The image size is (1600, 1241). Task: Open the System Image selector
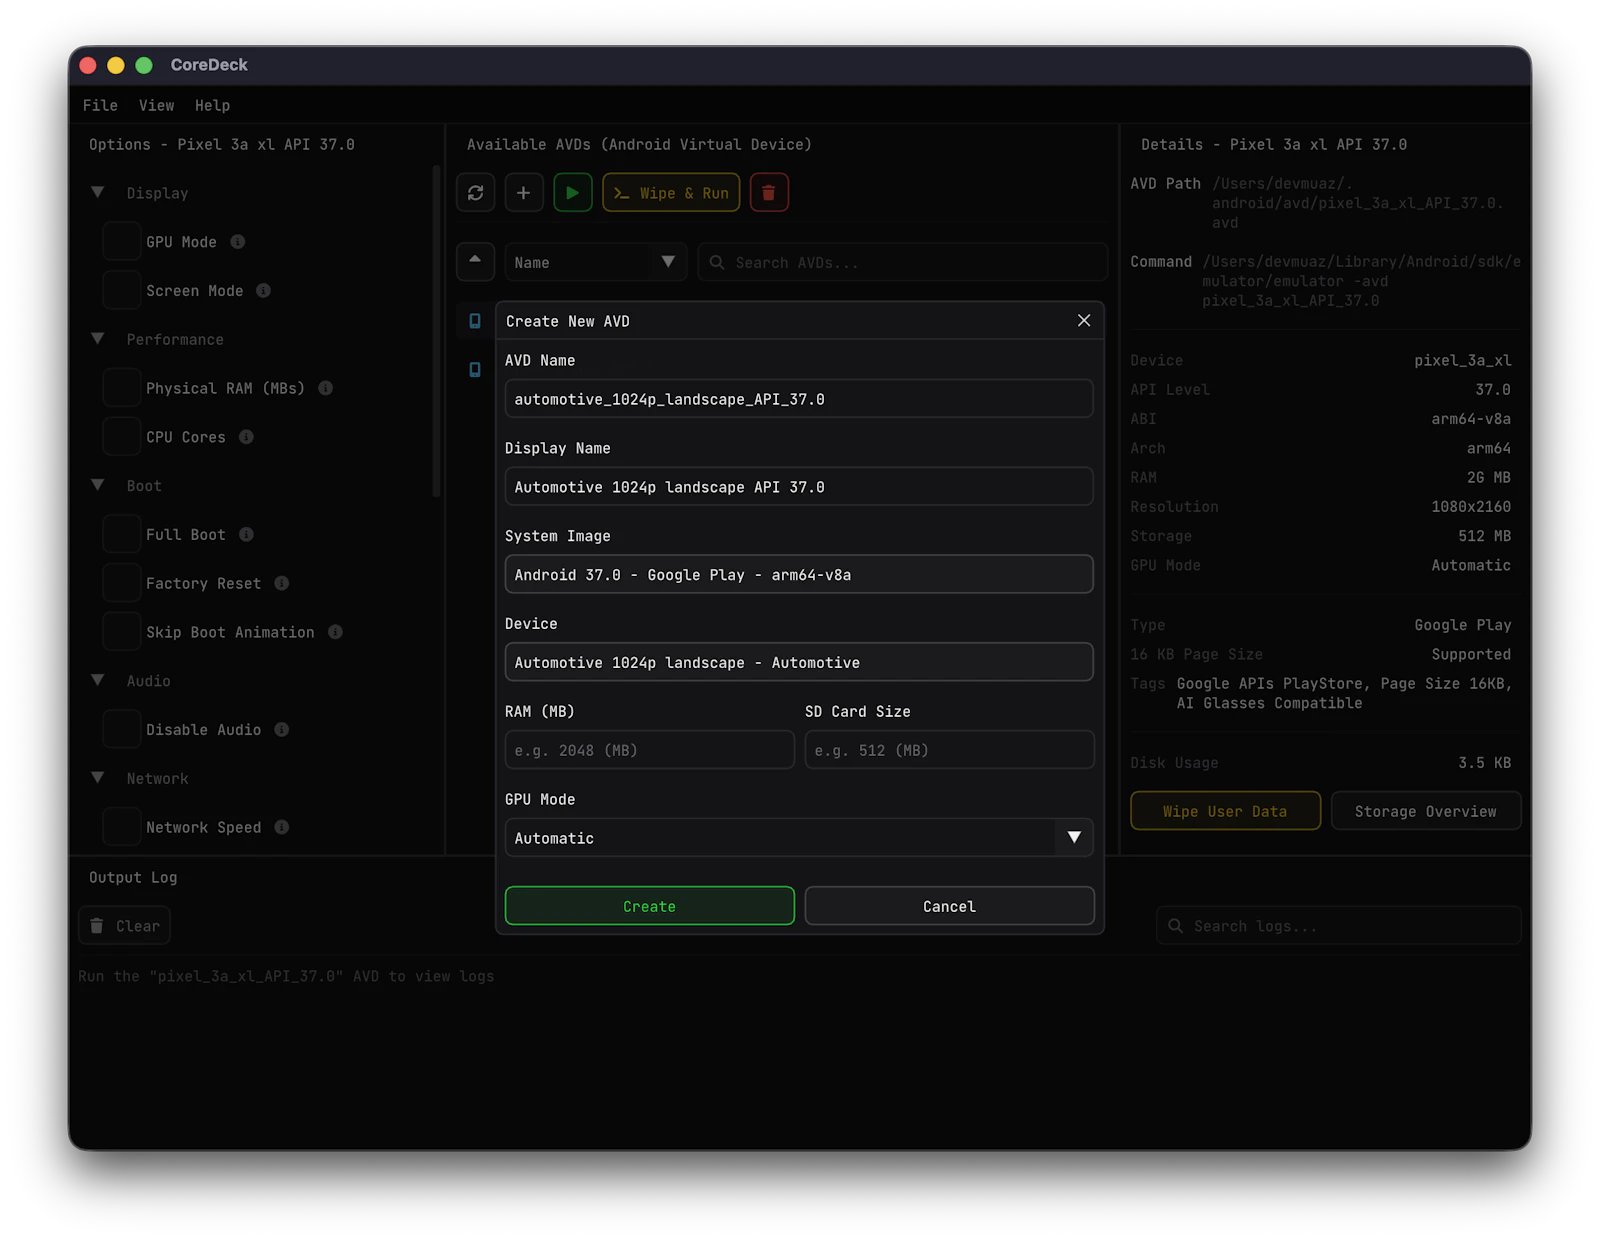(x=799, y=575)
